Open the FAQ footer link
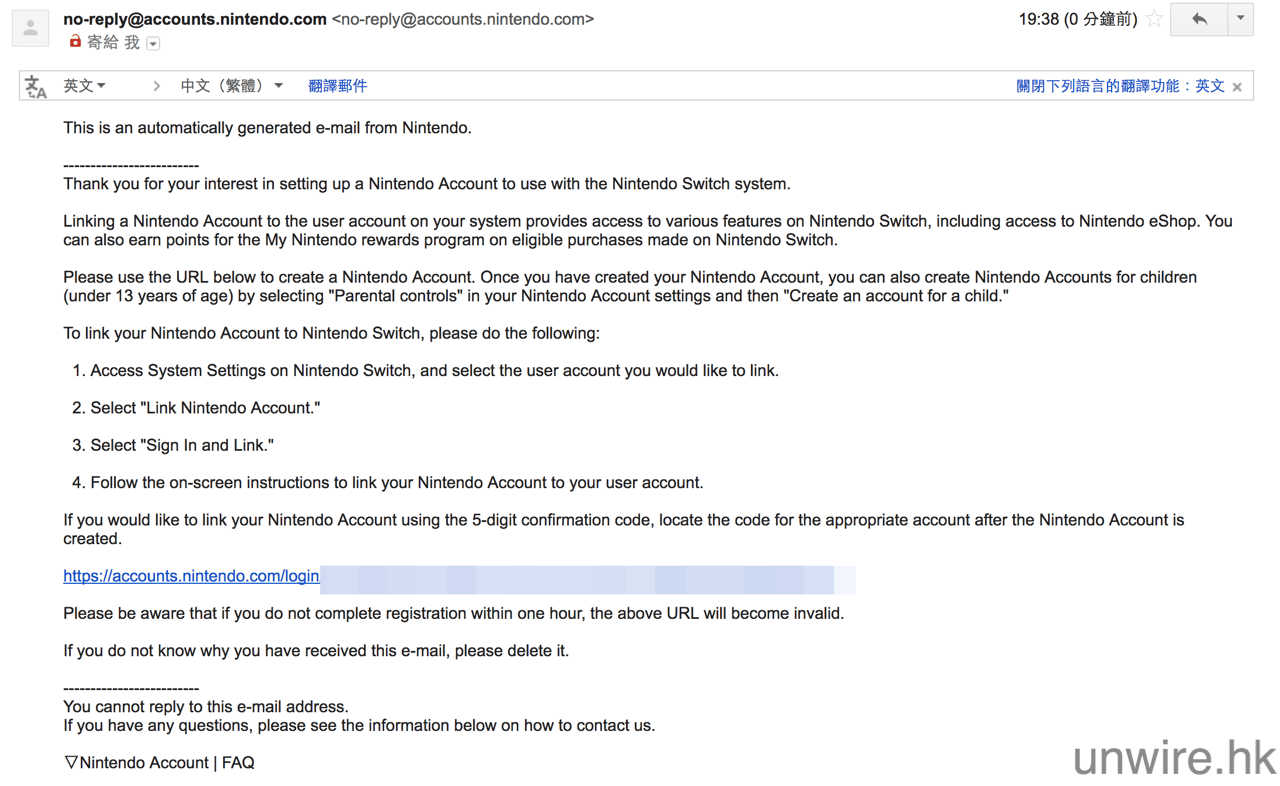 238,763
